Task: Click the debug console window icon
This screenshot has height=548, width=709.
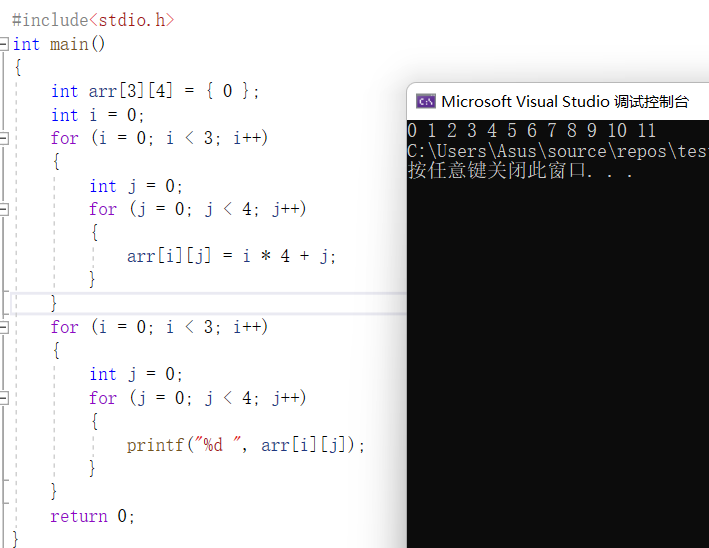Action: pos(425,102)
